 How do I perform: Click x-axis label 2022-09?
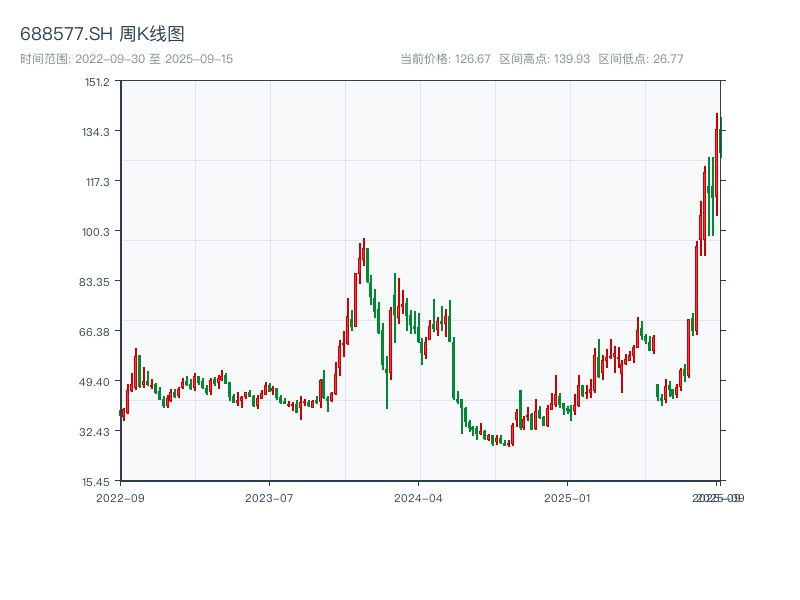[x=120, y=498]
